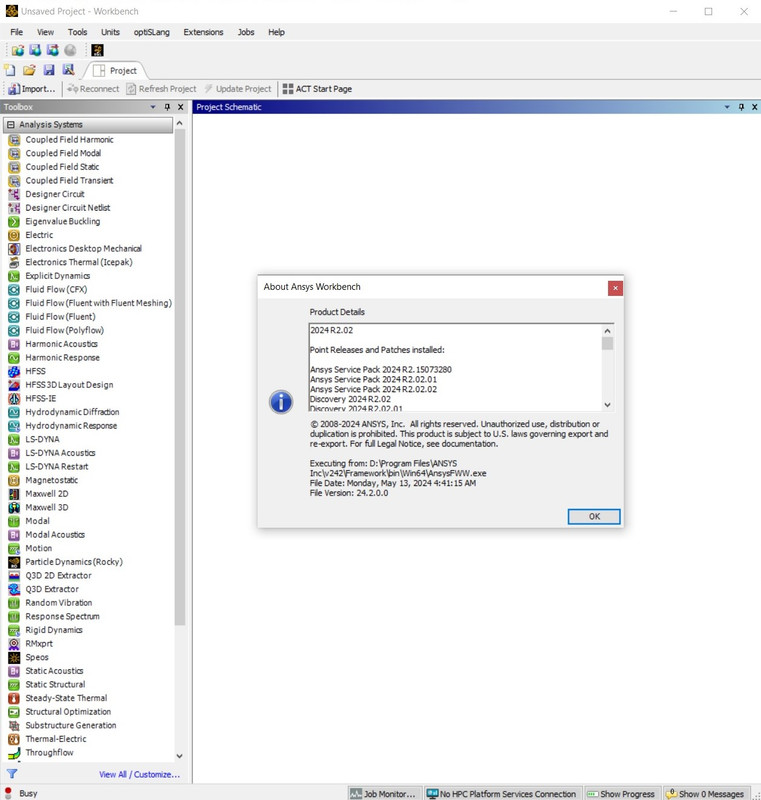
Task: Click Show 0 Messages in status bar
Action: coord(707,794)
